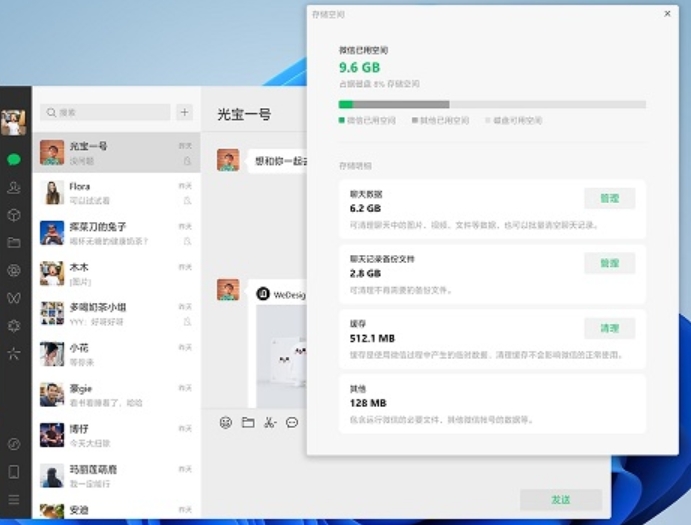Image resolution: width=691 pixels, height=525 pixels.
Task: Click the WeDesign round logo in the message card
Action: click(263, 294)
